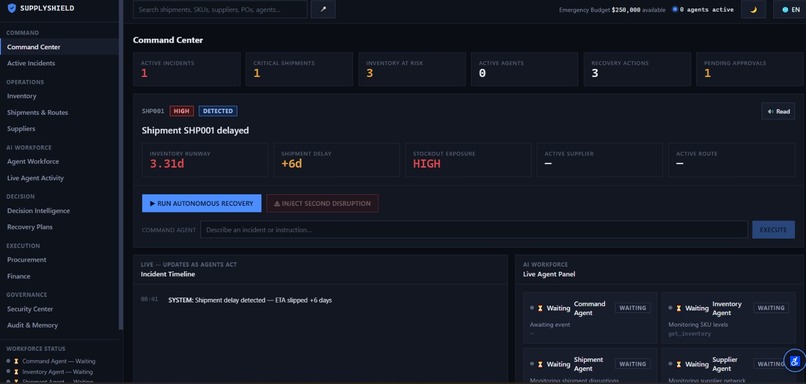Click the sidebar vertical scrollbar
Screen dimensions: 806x384
[121, 164]
